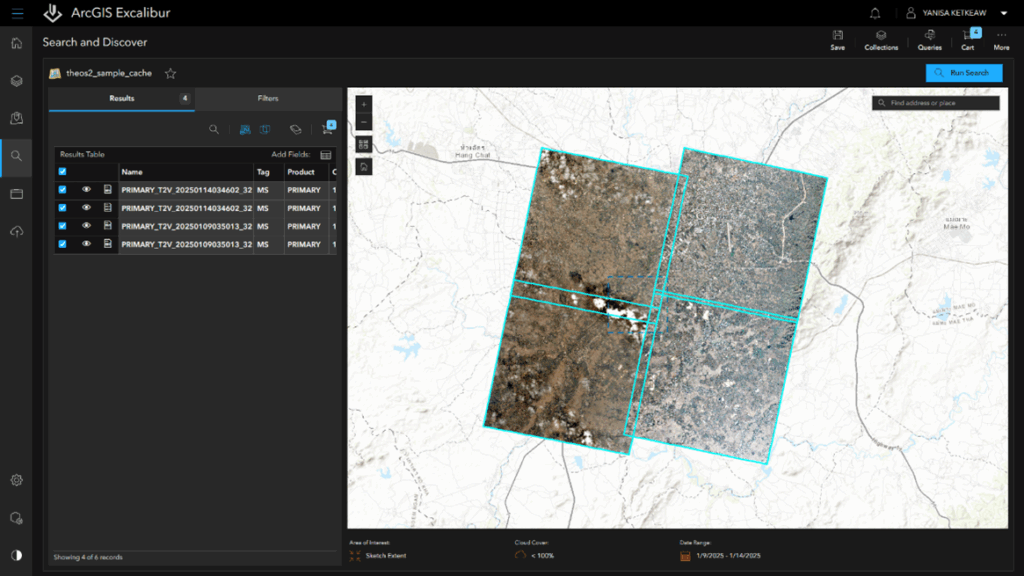Viewport: 1024px width, 576px height.
Task: Click the Run Search button
Action: click(963, 73)
